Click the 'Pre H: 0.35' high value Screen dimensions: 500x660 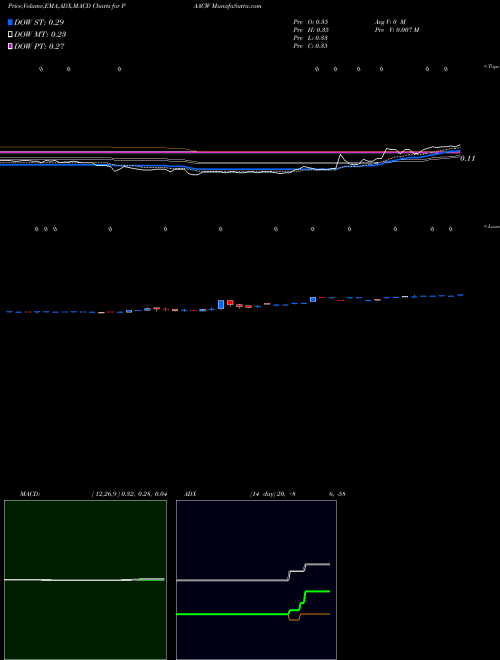click(x=311, y=30)
